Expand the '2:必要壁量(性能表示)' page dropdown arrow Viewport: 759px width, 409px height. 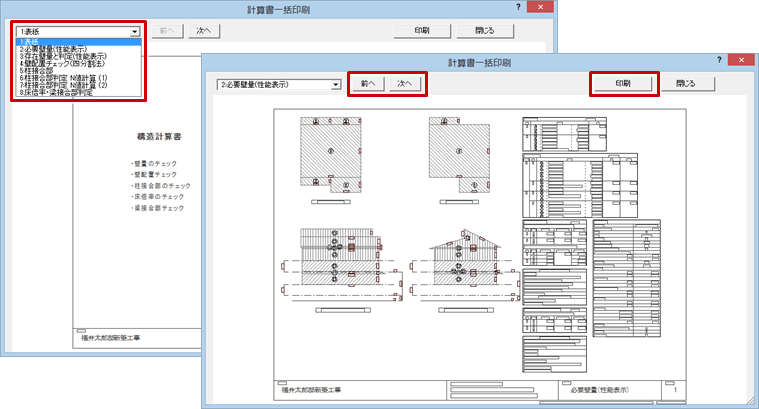point(334,86)
